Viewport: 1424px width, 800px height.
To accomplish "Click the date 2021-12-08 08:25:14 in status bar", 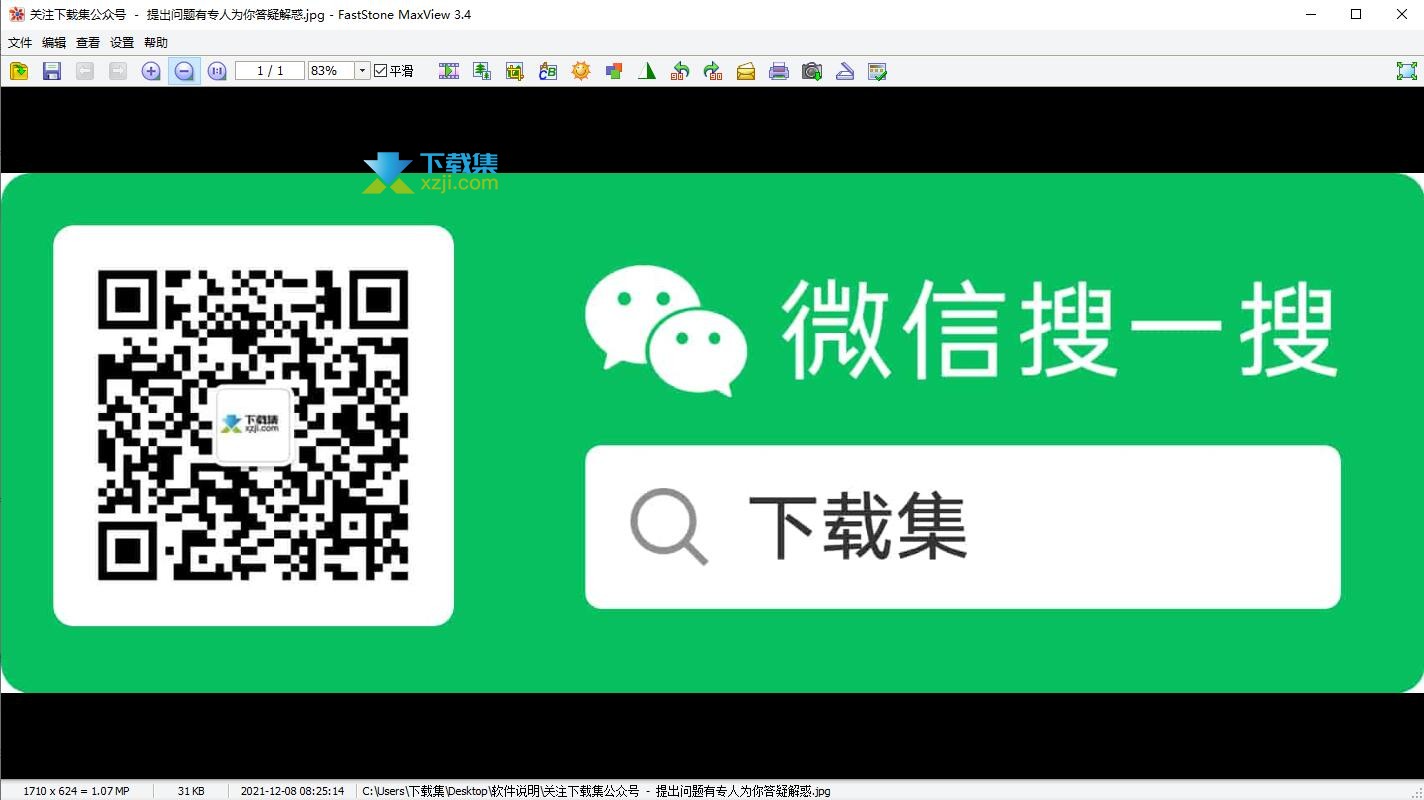I will (x=292, y=791).
